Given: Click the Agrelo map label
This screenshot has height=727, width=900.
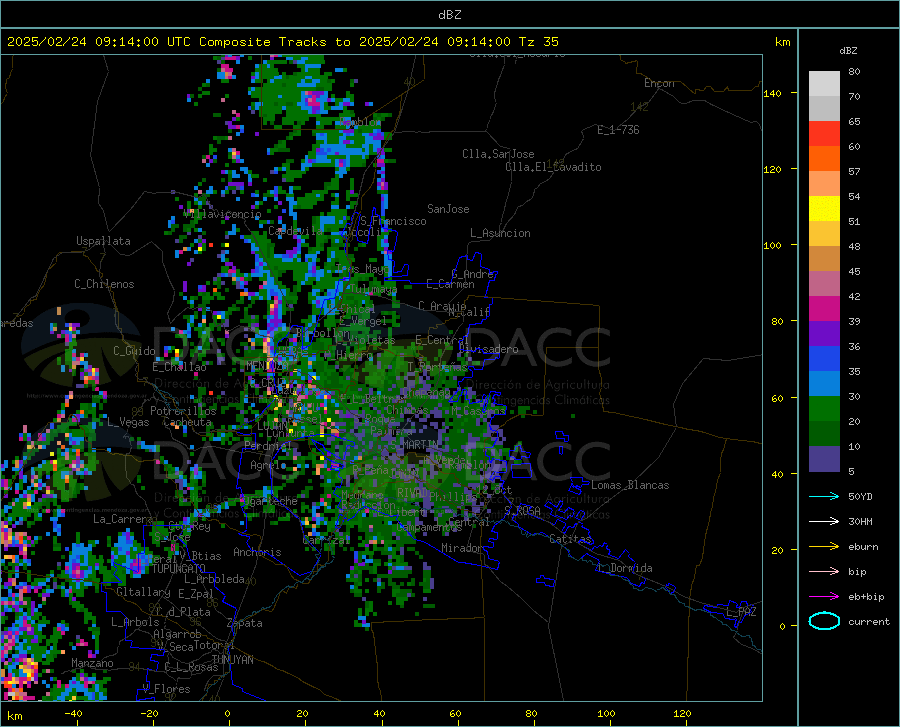Looking at the screenshot, I should [x=269, y=465].
